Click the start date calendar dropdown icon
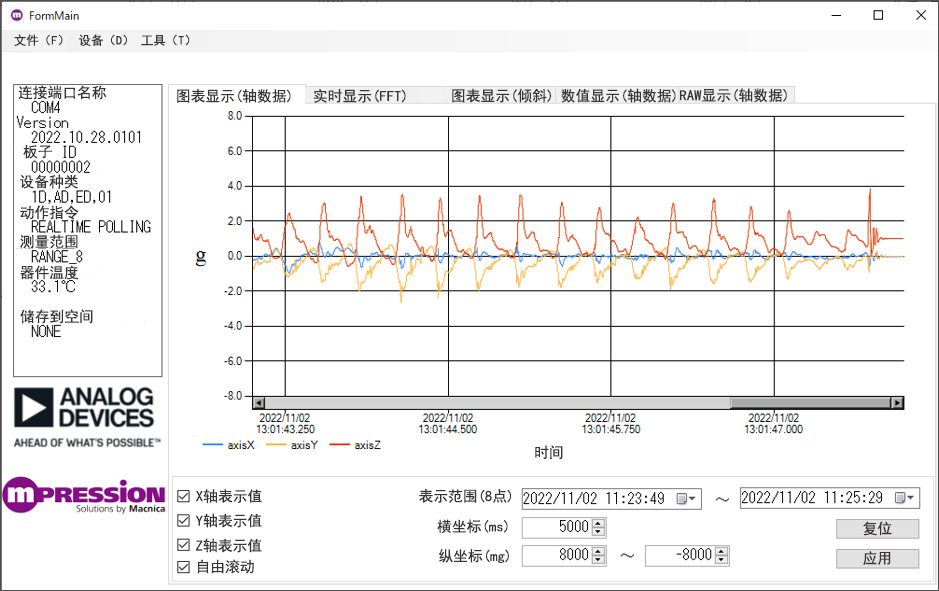 (x=686, y=498)
